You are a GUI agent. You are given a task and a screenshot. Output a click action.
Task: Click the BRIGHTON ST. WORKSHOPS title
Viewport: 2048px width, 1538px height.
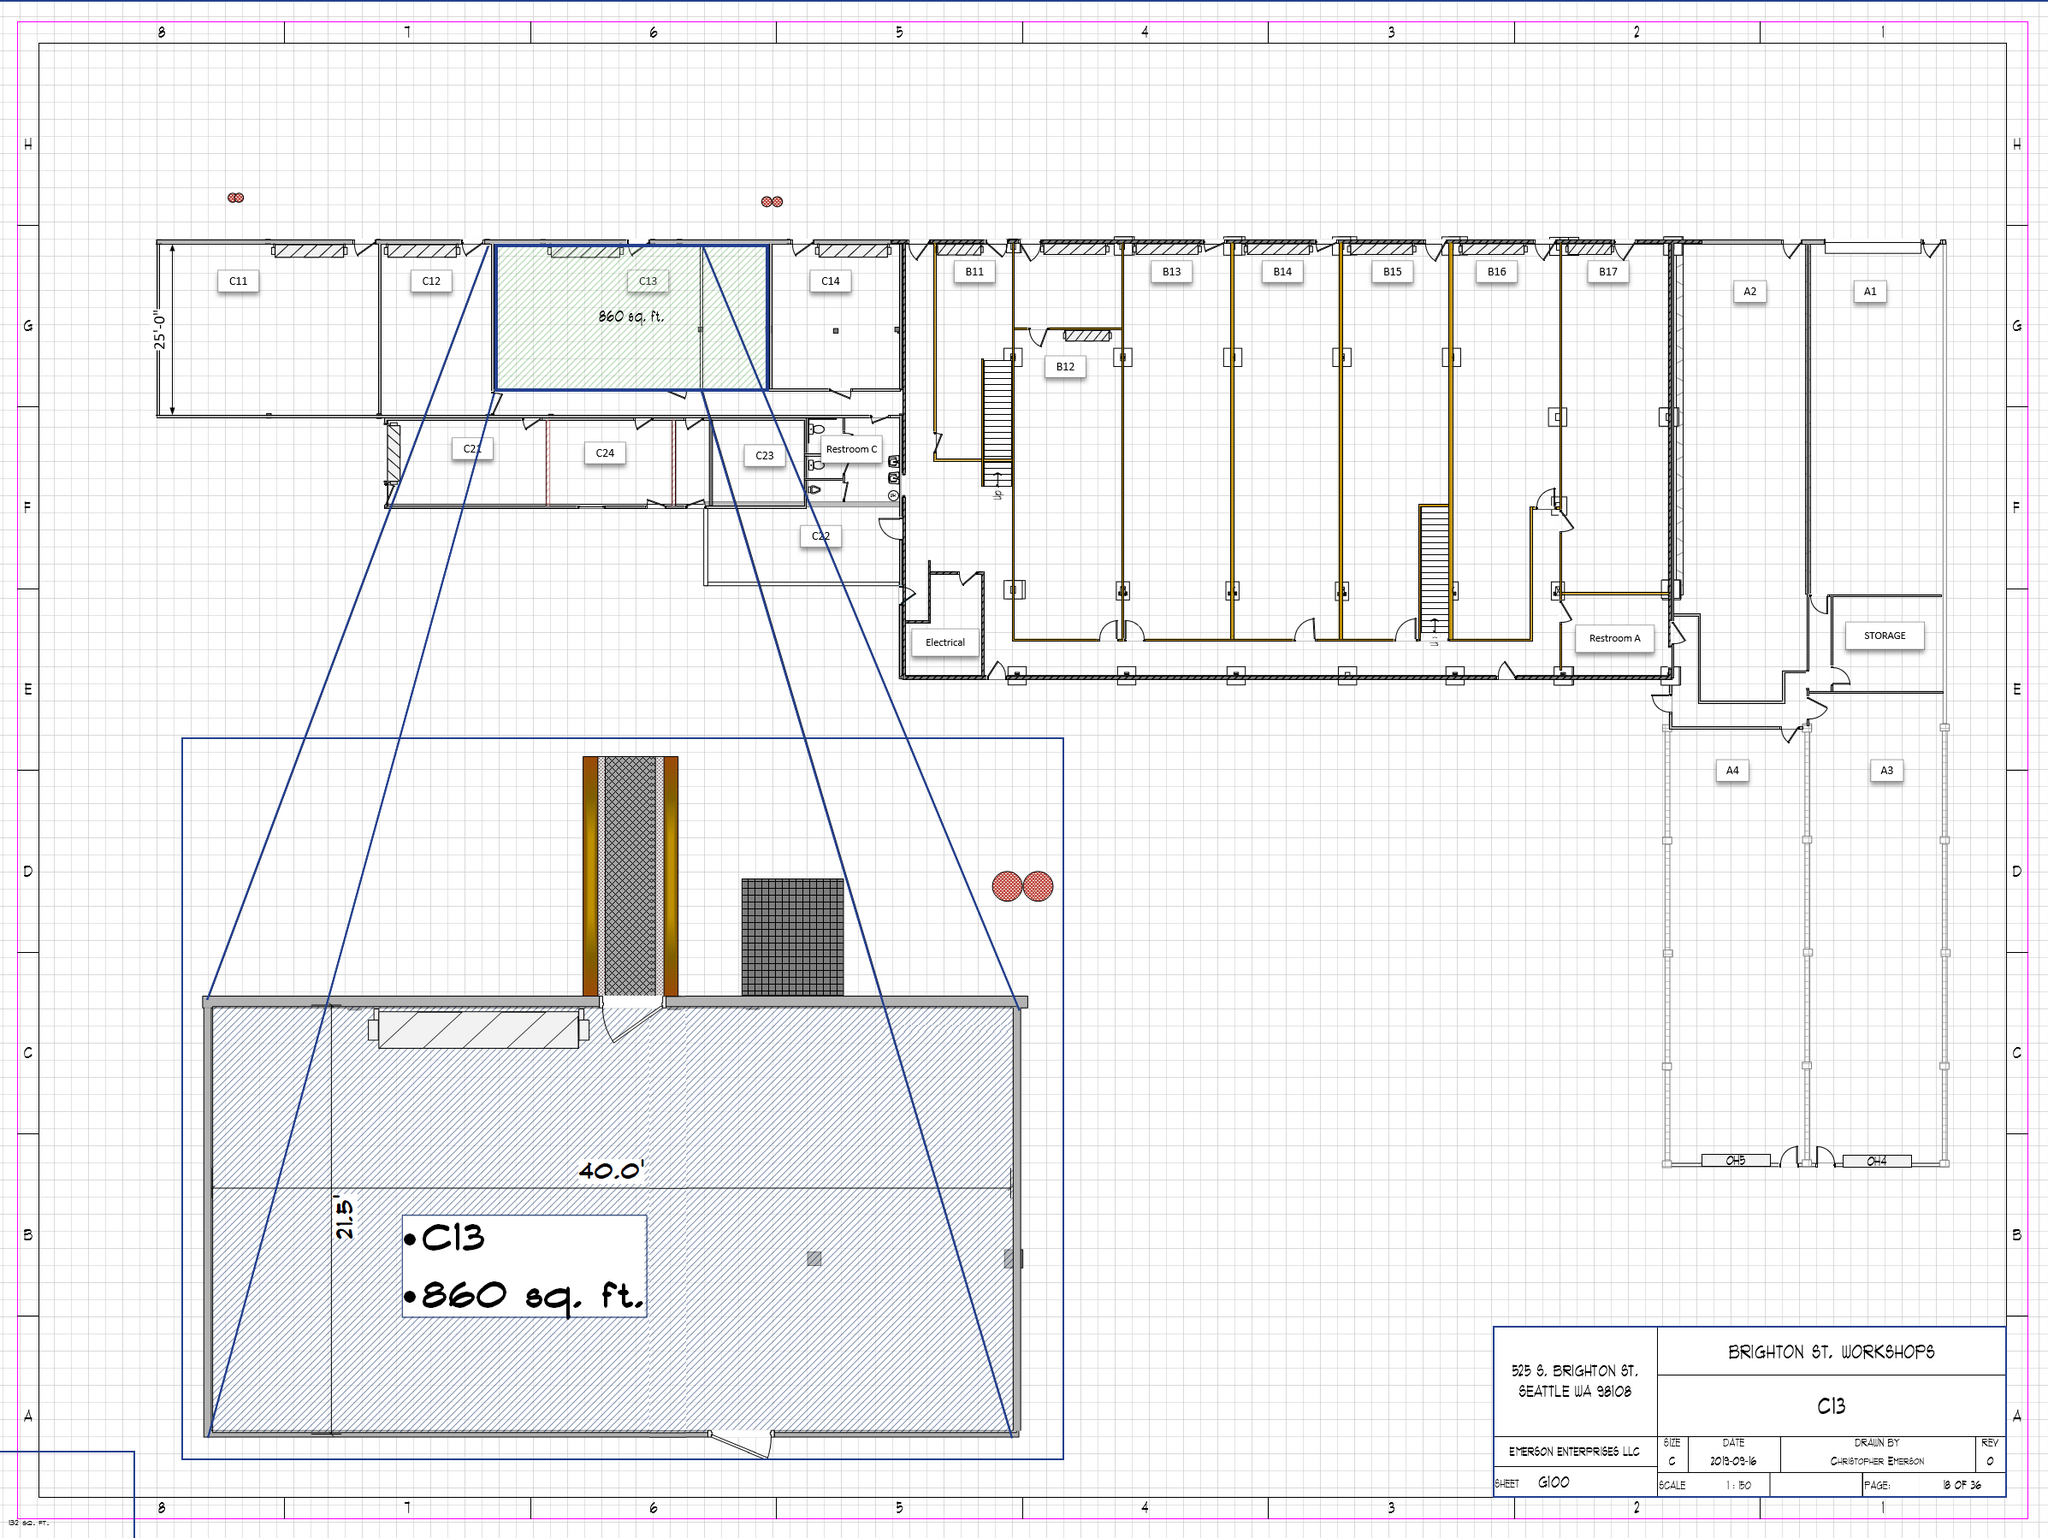pos(1831,1352)
